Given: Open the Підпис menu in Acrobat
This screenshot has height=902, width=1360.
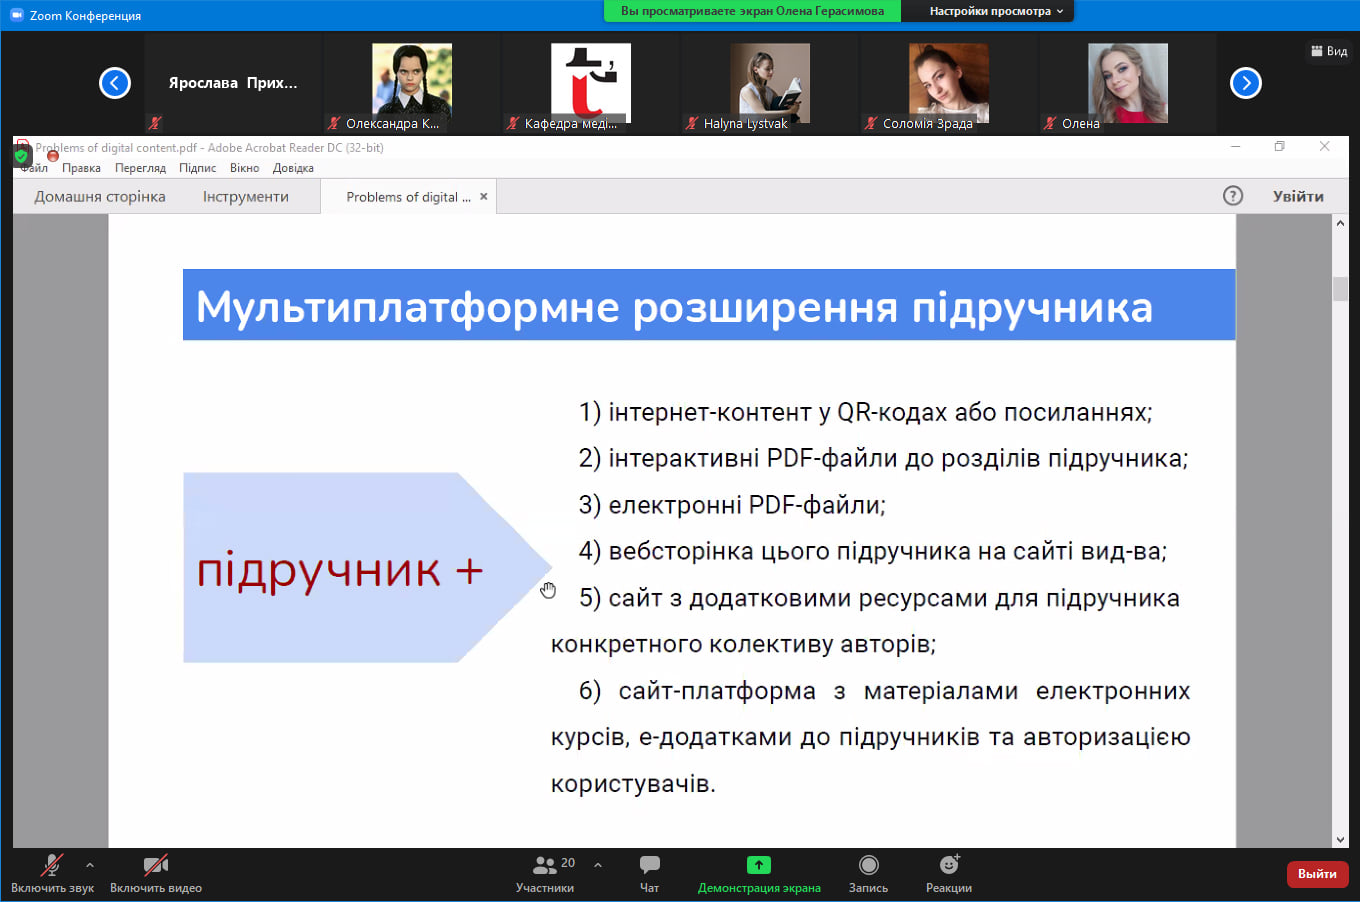Looking at the screenshot, I should pos(197,168).
